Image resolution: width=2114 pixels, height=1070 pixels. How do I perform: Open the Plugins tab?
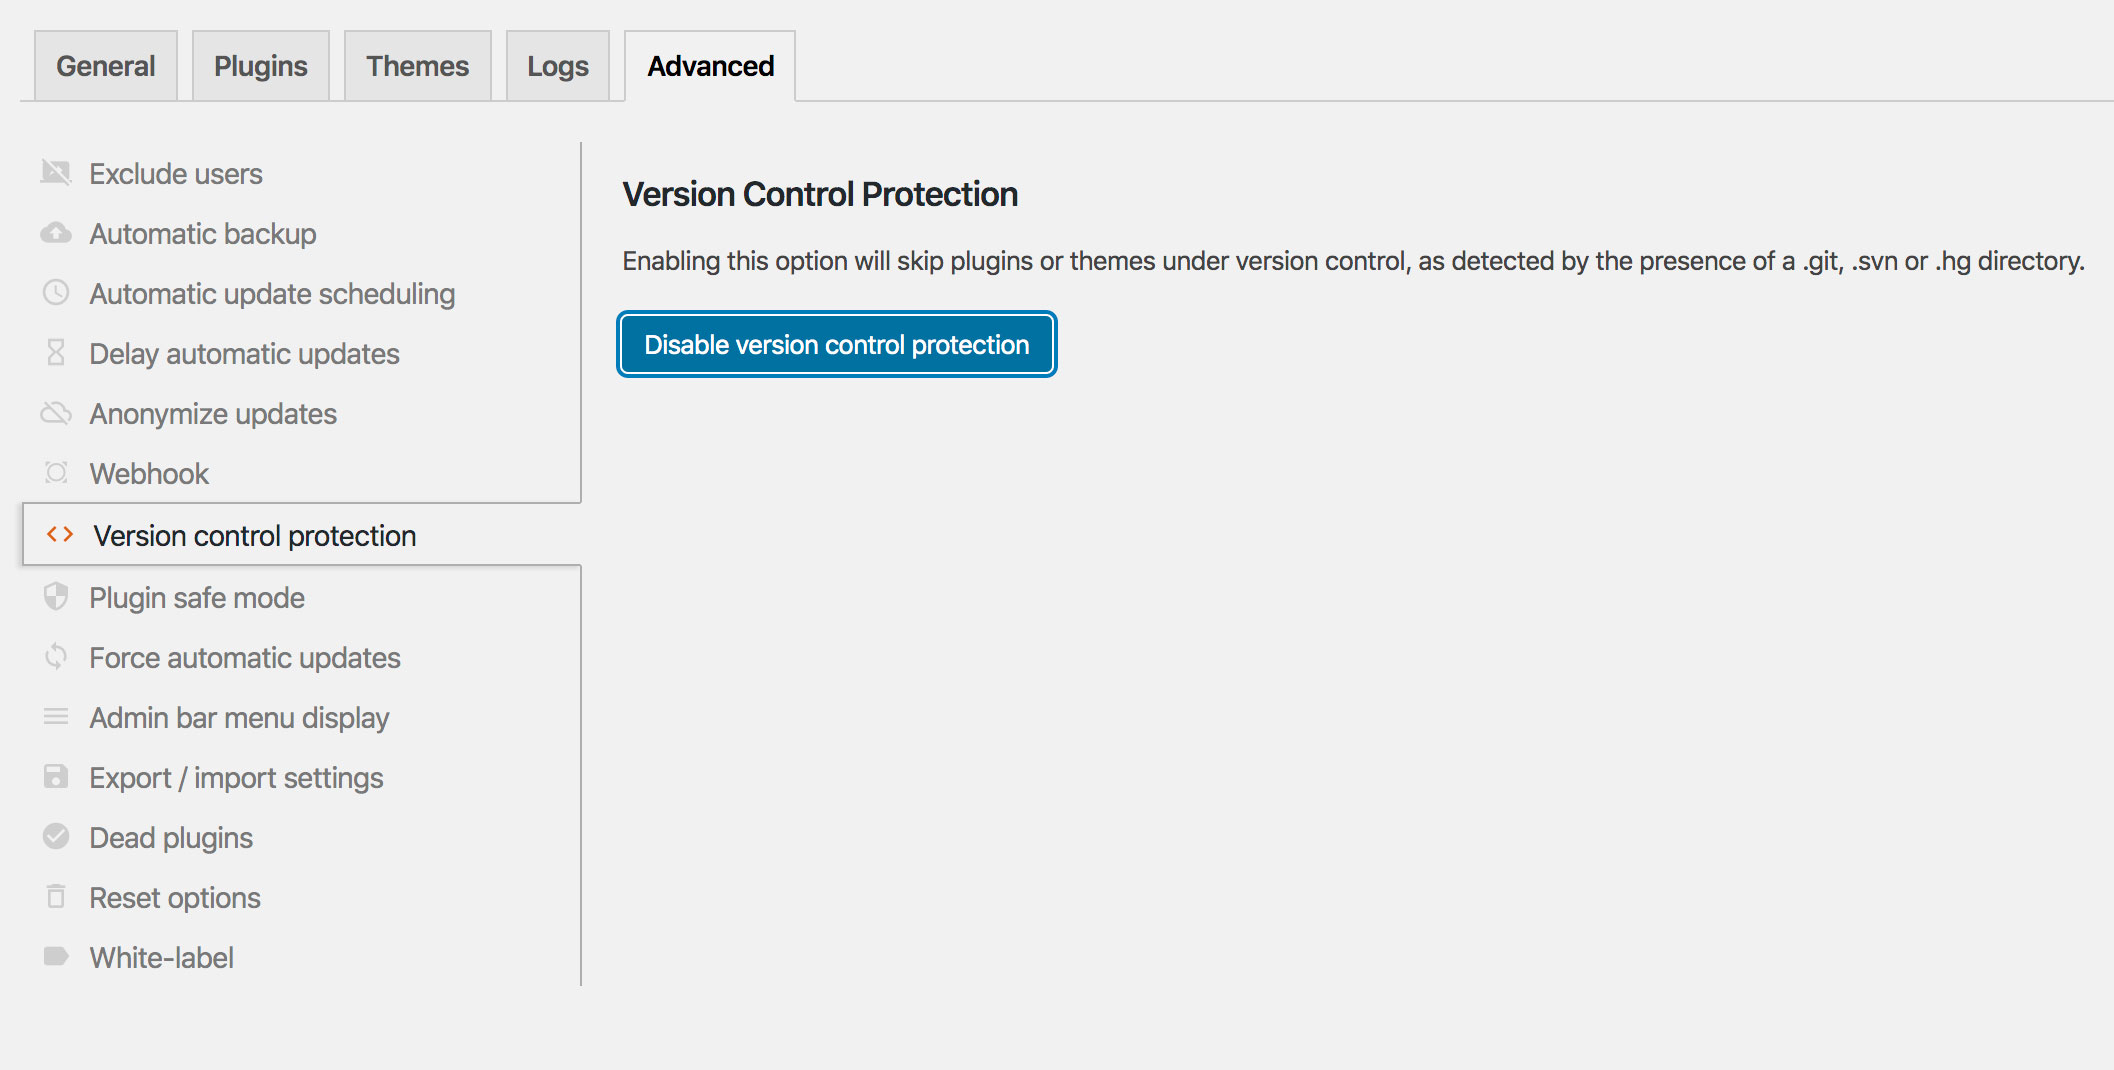(261, 66)
